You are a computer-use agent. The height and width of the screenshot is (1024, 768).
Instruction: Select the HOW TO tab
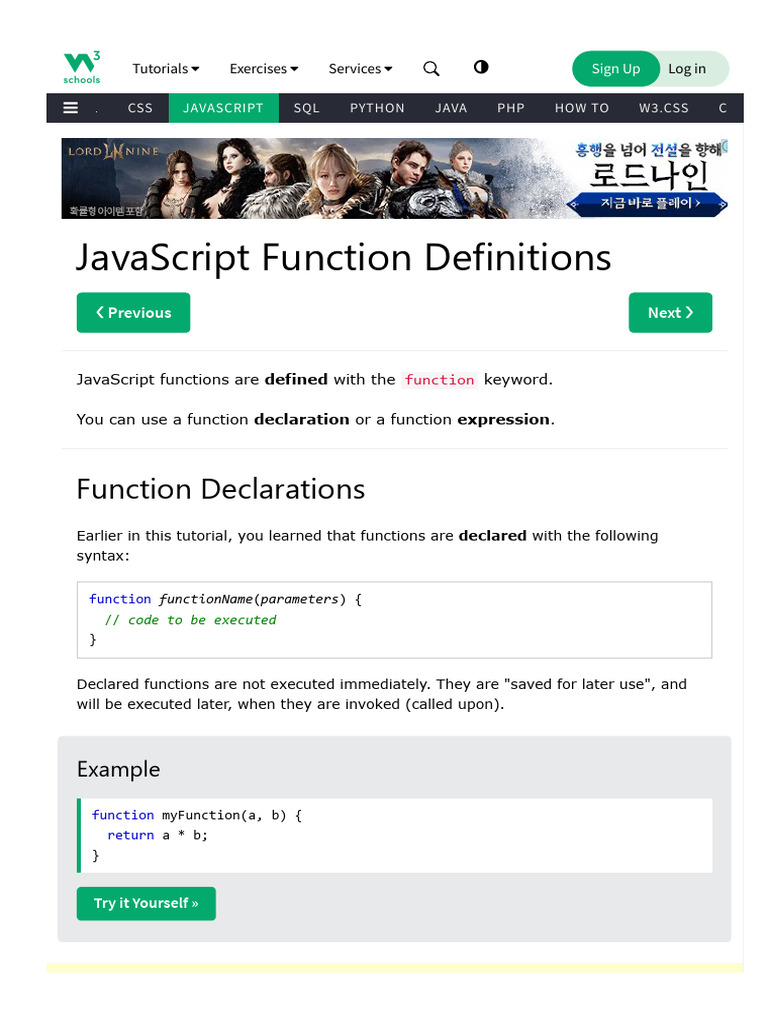click(581, 108)
